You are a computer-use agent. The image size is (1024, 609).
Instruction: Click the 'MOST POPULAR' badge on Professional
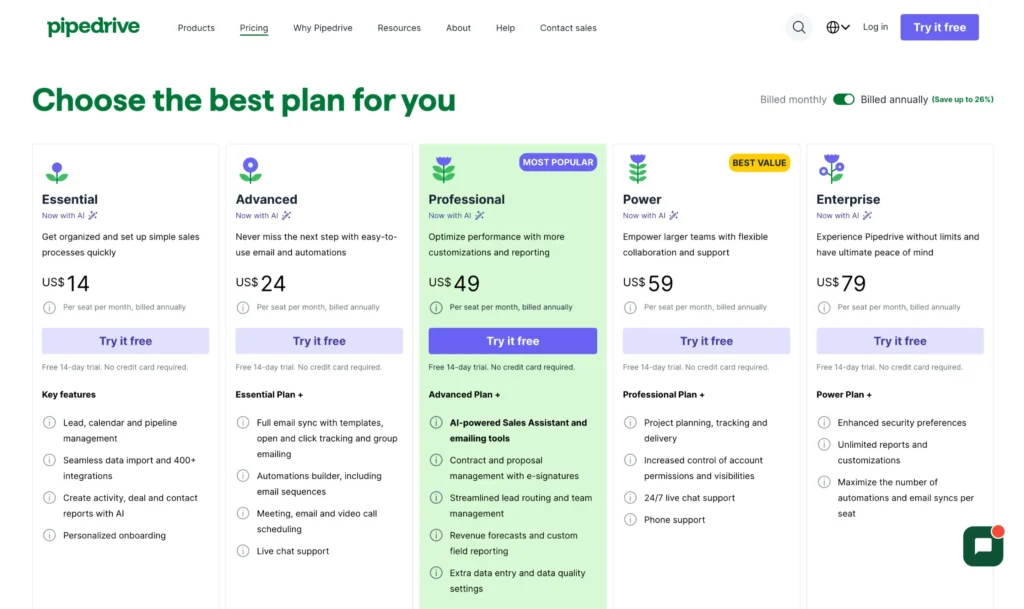[558, 161]
